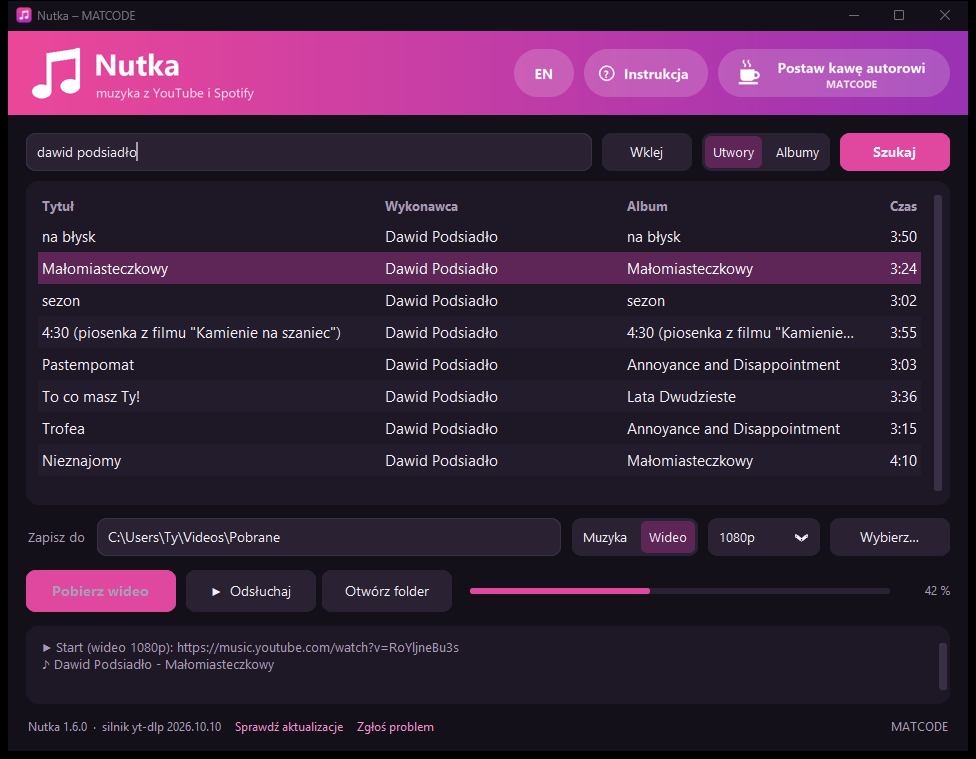Select the Albumy search mode
Screen dimensions: 976x759
[797, 153]
